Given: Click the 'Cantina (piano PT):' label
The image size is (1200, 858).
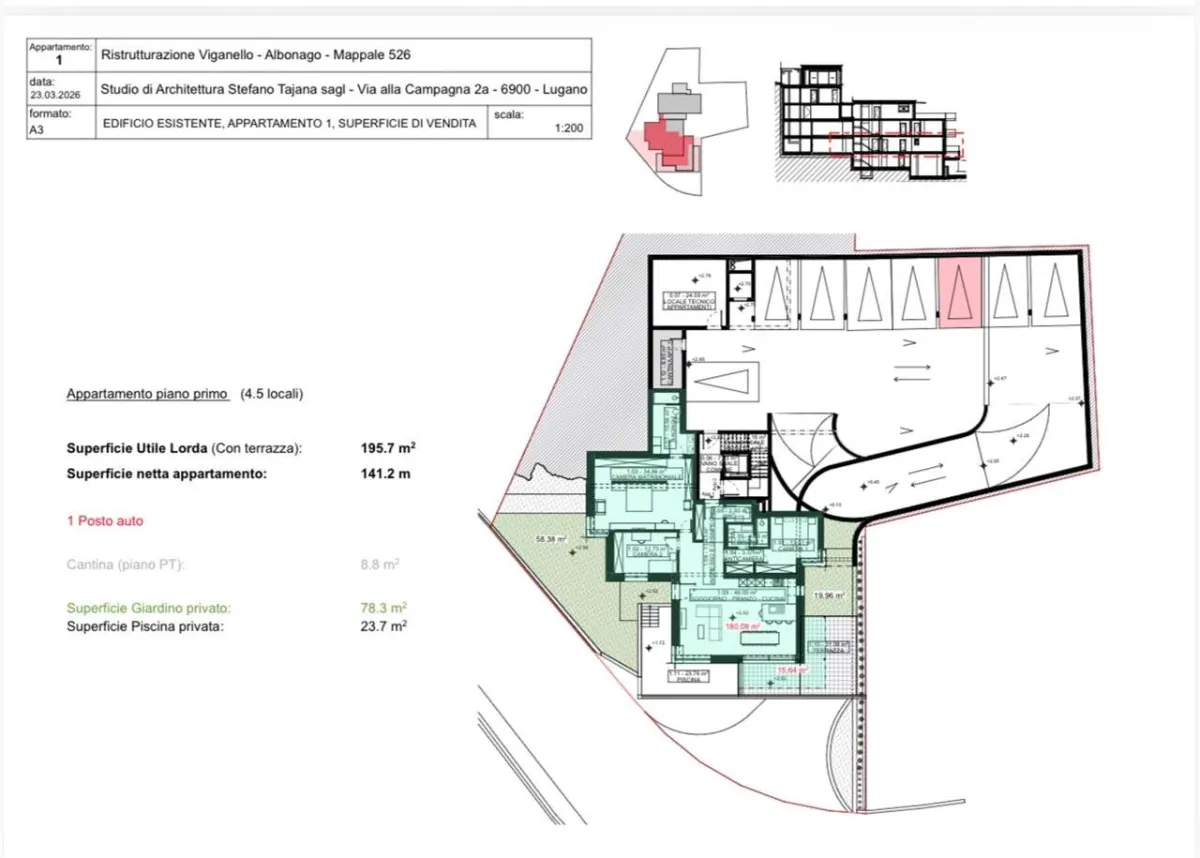Looking at the screenshot, I should click(126, 565).
